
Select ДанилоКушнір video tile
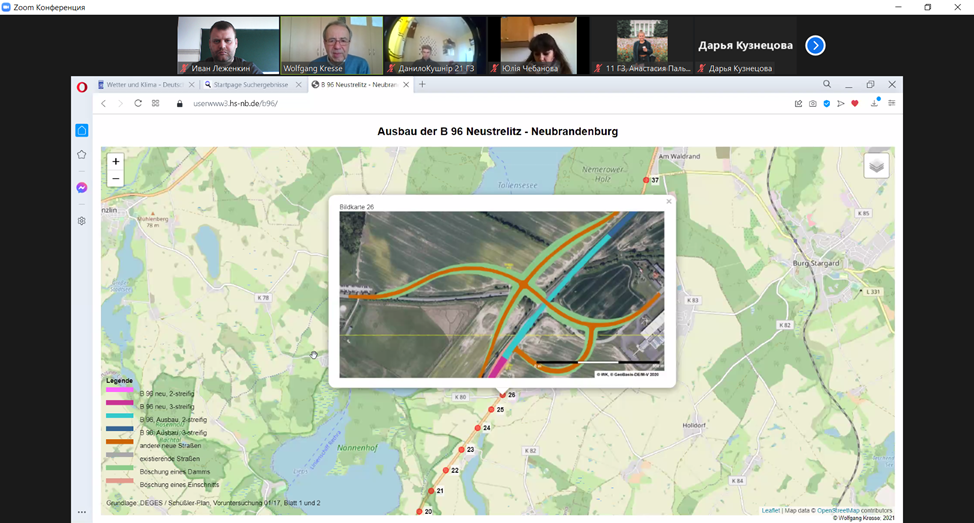point(435,46)
